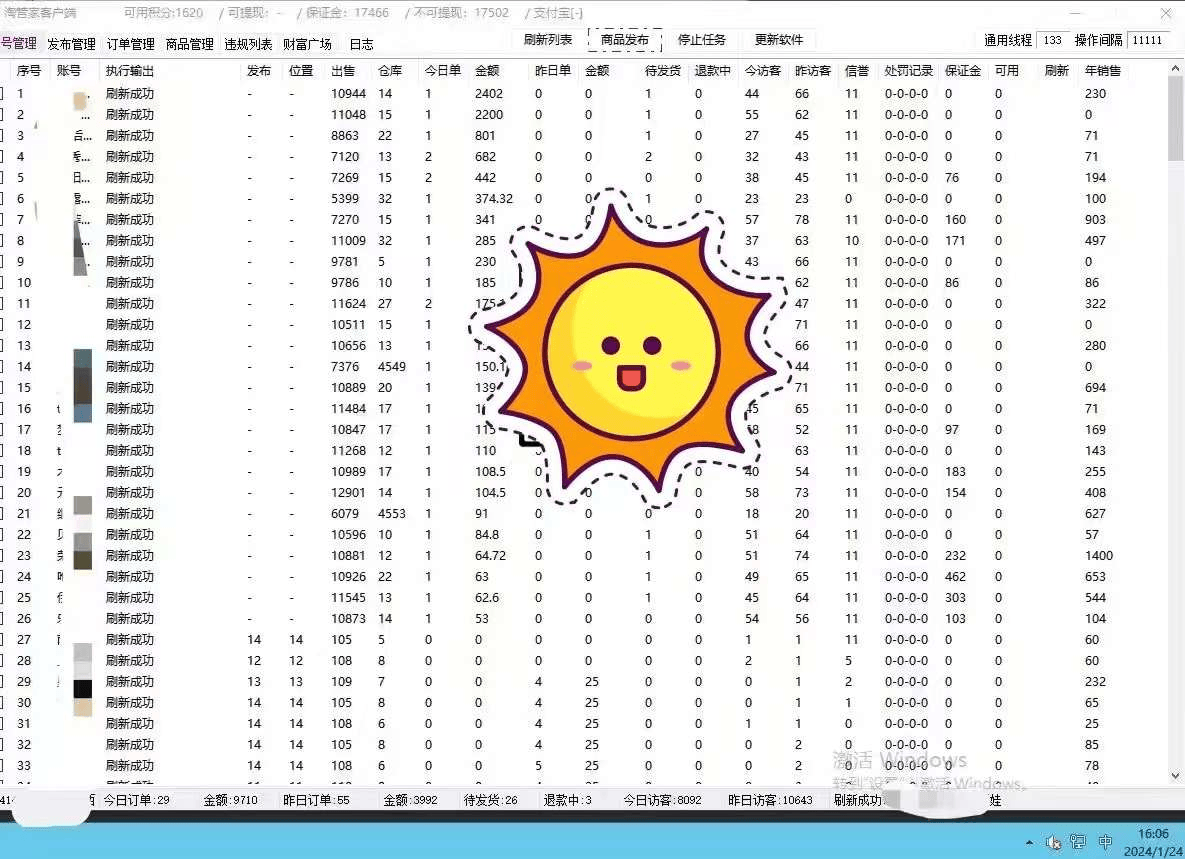Sort by the 今访客 column header

[763, 70]
